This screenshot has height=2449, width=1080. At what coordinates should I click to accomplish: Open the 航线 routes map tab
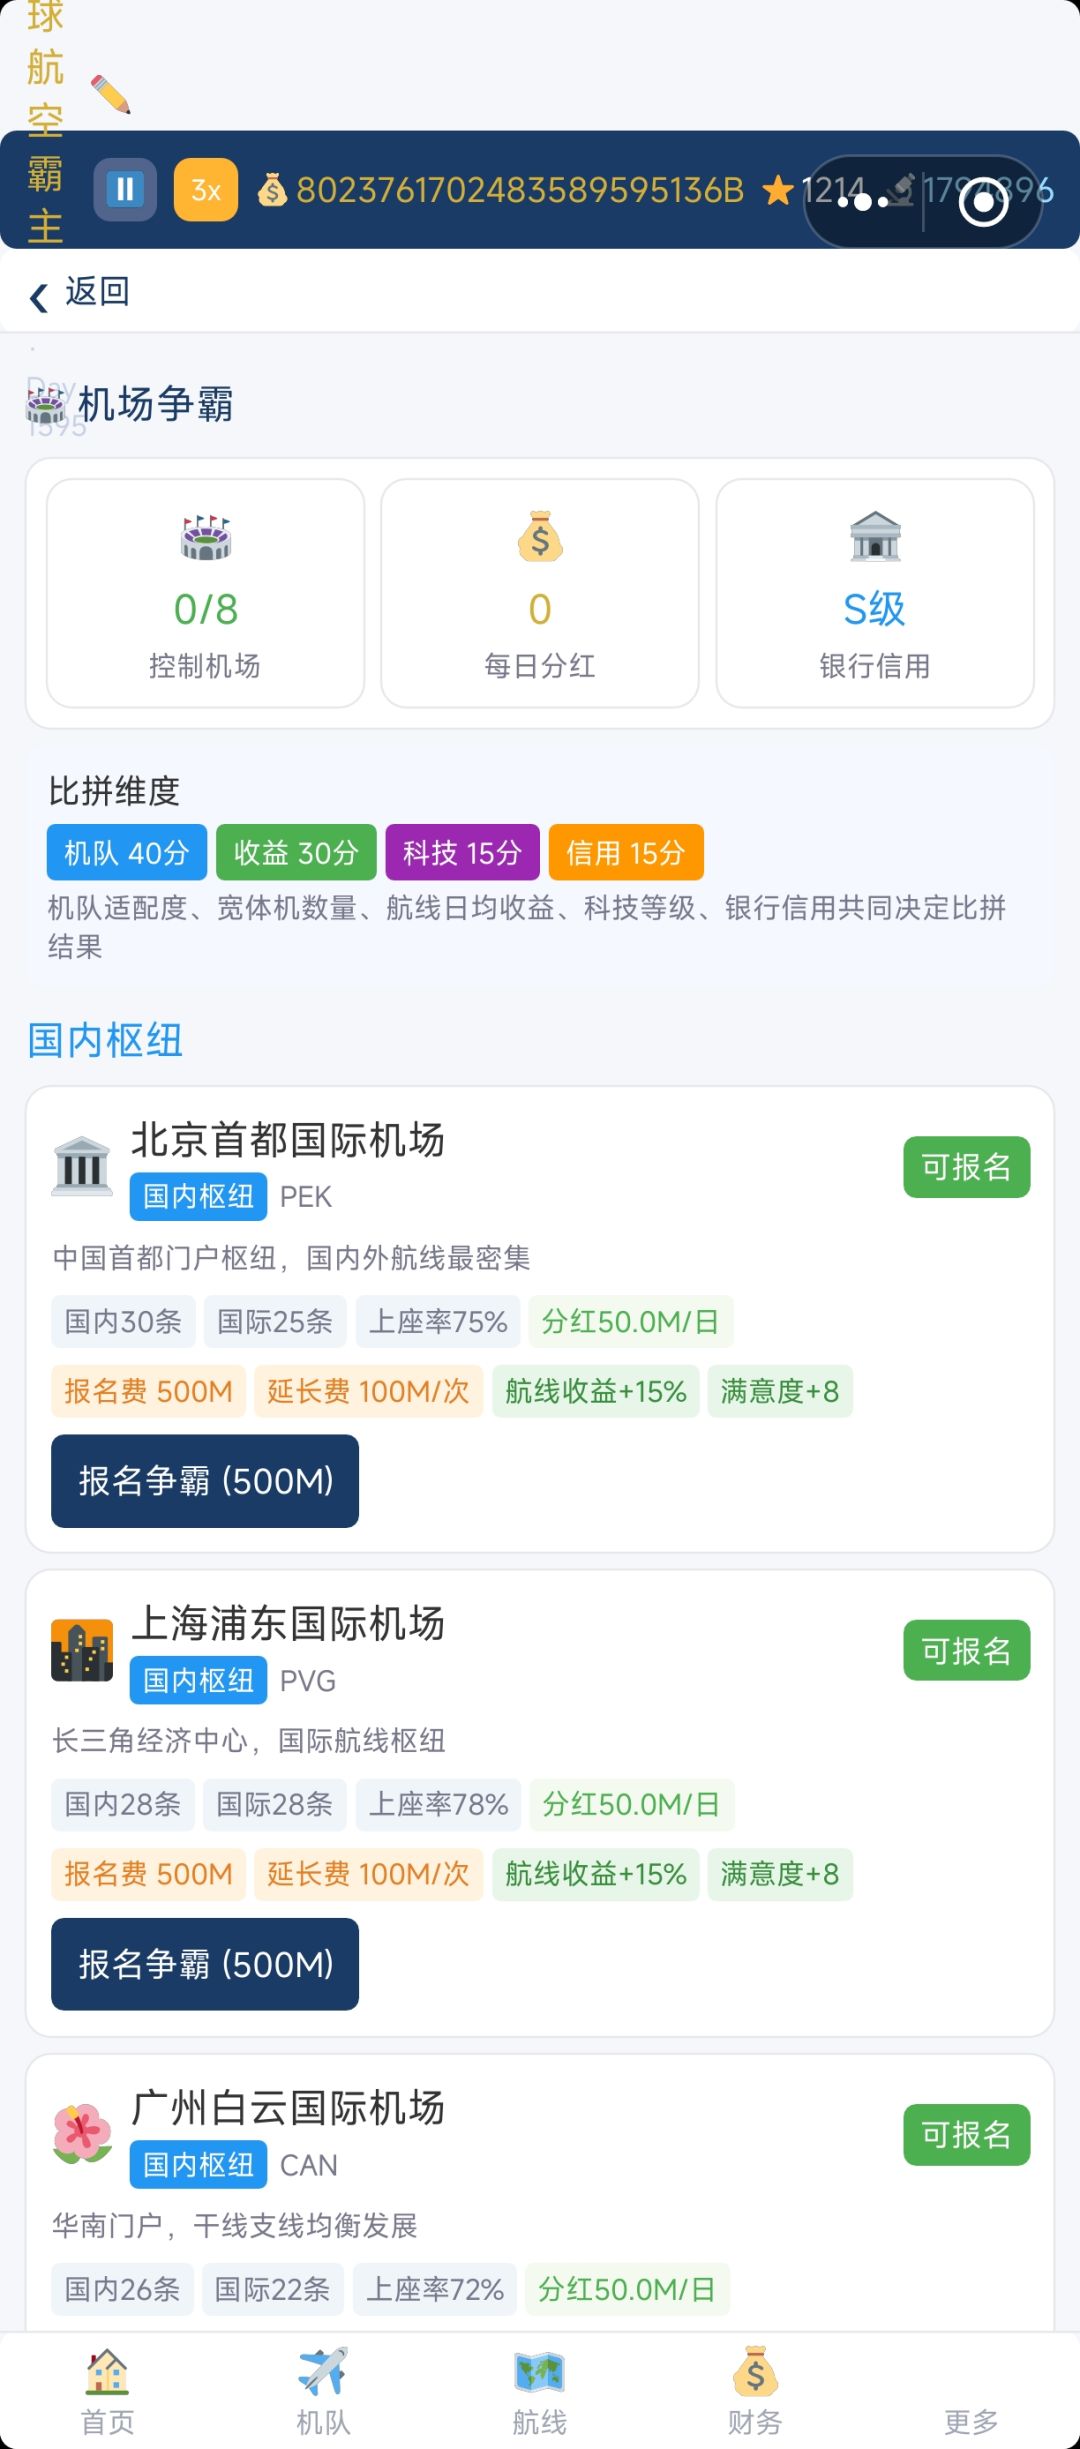pos(540,2392)
